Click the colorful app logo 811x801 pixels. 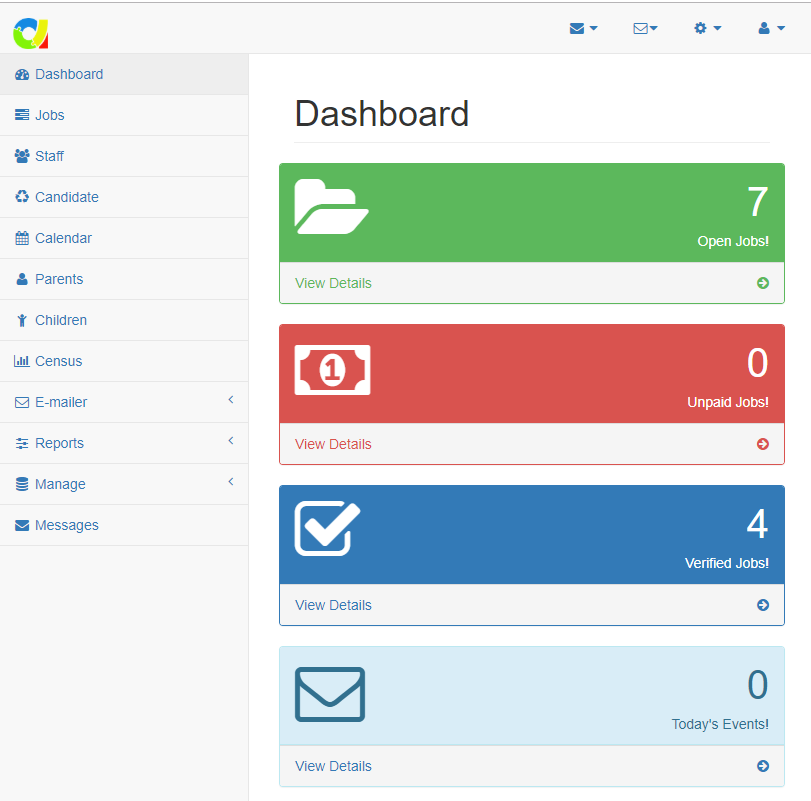point(30,33)
